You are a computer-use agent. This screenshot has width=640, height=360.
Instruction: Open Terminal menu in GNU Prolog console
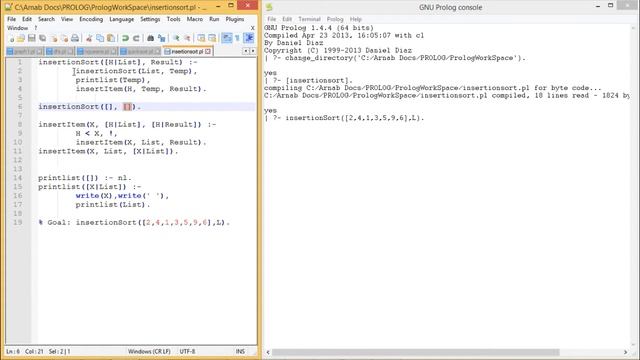[309, 19]
